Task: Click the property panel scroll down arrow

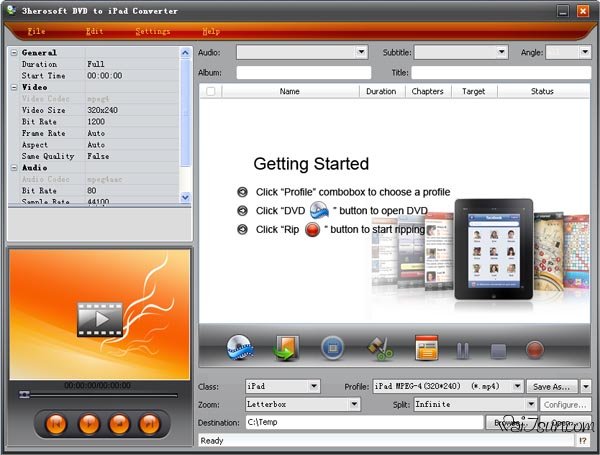Action: [x=185, y=197]
